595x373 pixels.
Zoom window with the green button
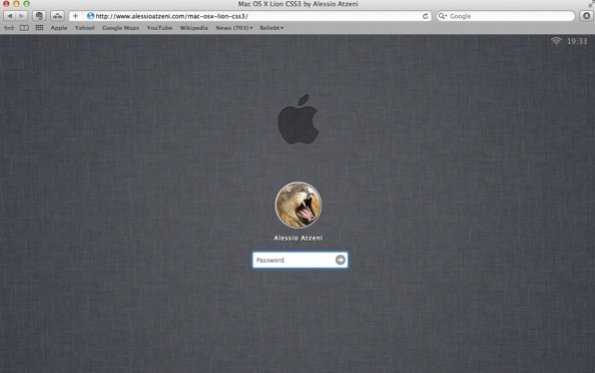point(26,4)
